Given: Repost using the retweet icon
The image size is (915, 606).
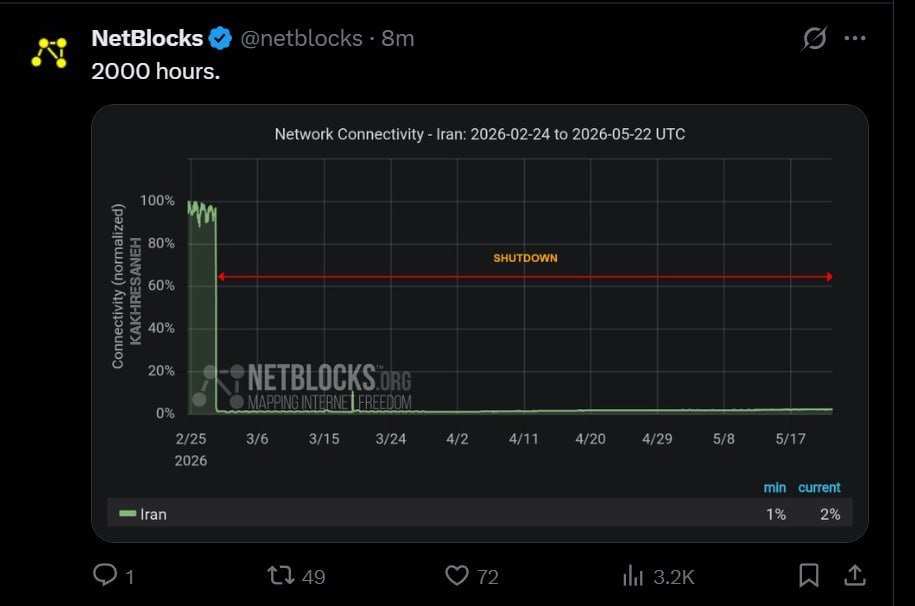Looking at the screenshot, I should (x=281, y=576).
